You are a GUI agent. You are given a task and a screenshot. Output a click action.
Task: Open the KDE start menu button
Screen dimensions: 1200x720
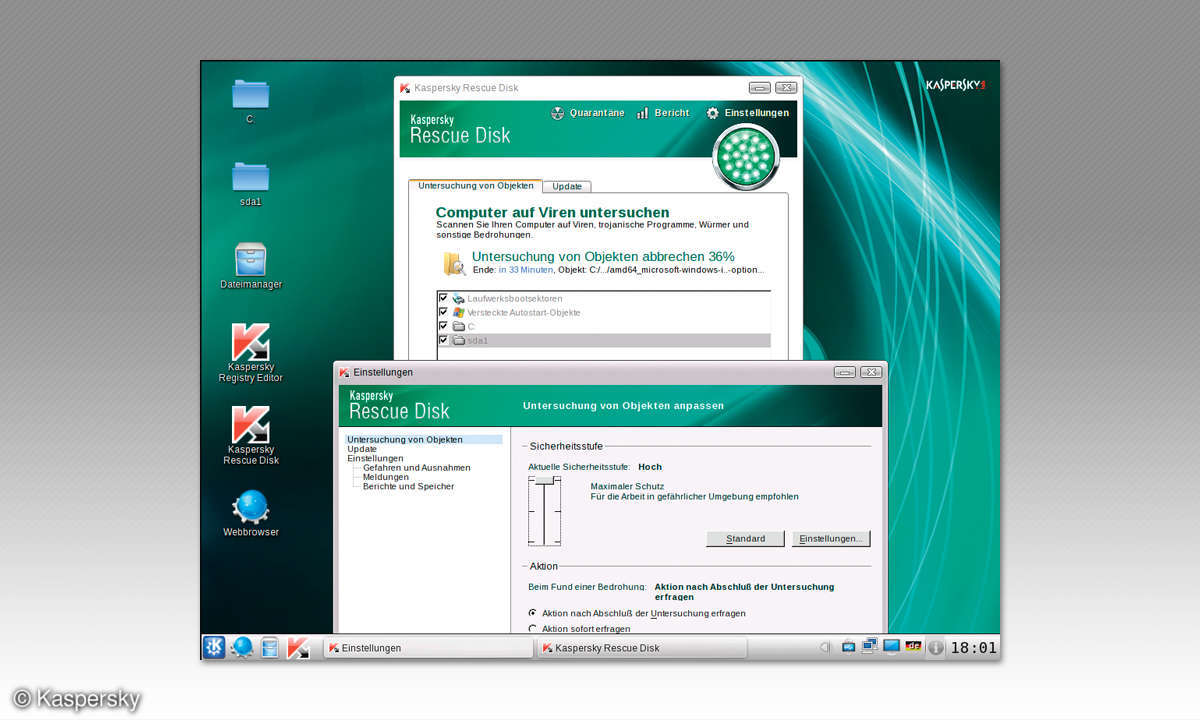coord(214,647)
